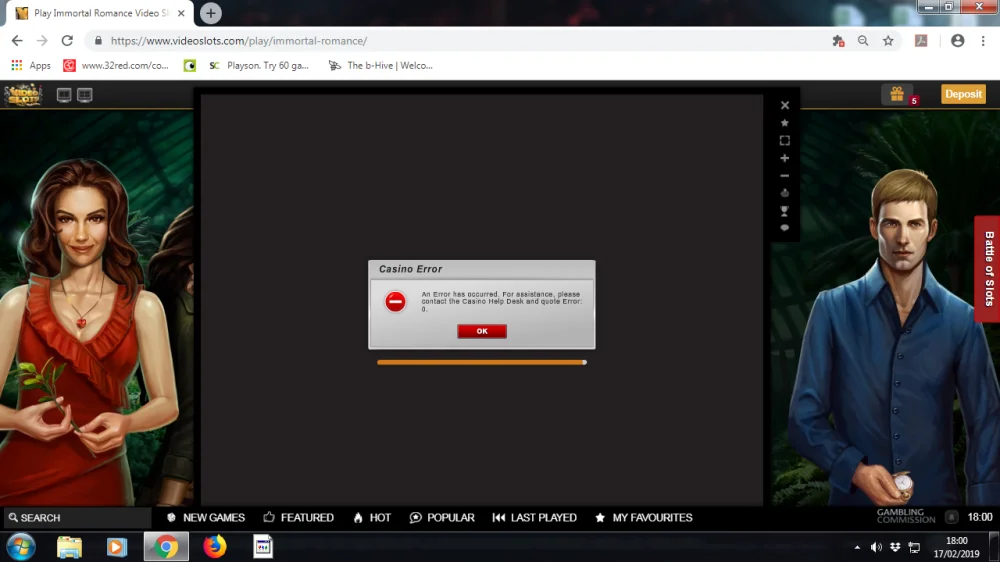The image size is (1000, 562).
Task: Open the PDF extension icon
Action: 921,41
